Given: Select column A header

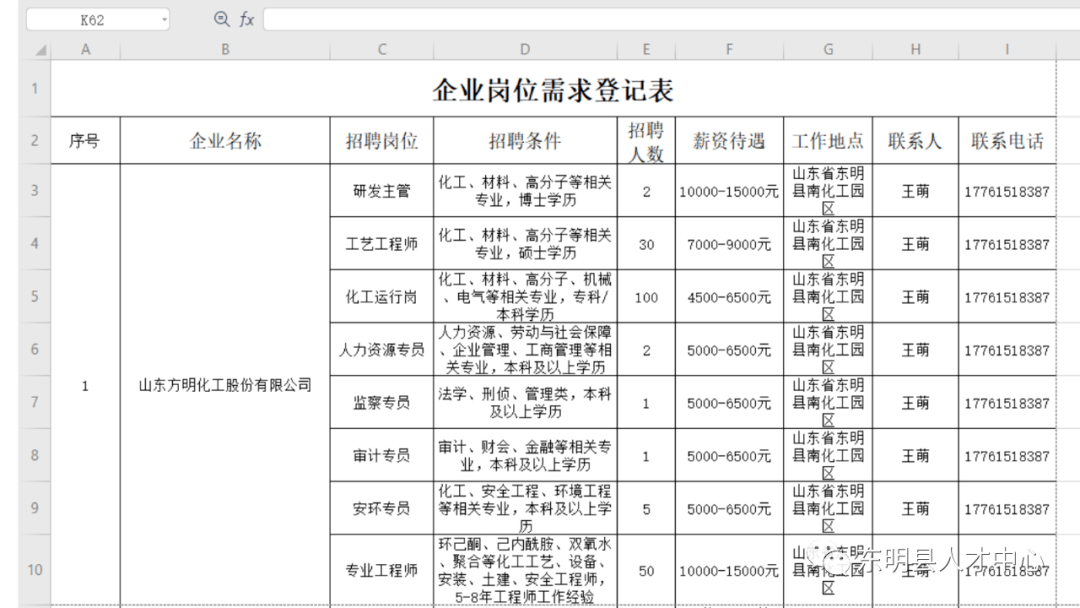Looking at the screenshot, I should [x=85, y=47].
